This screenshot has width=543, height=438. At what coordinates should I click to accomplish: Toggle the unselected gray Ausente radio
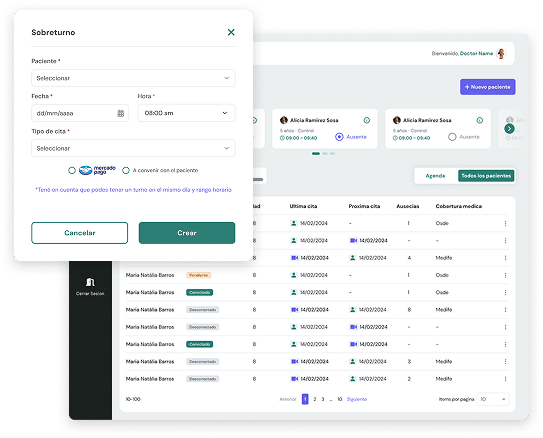tap(452, 137)
